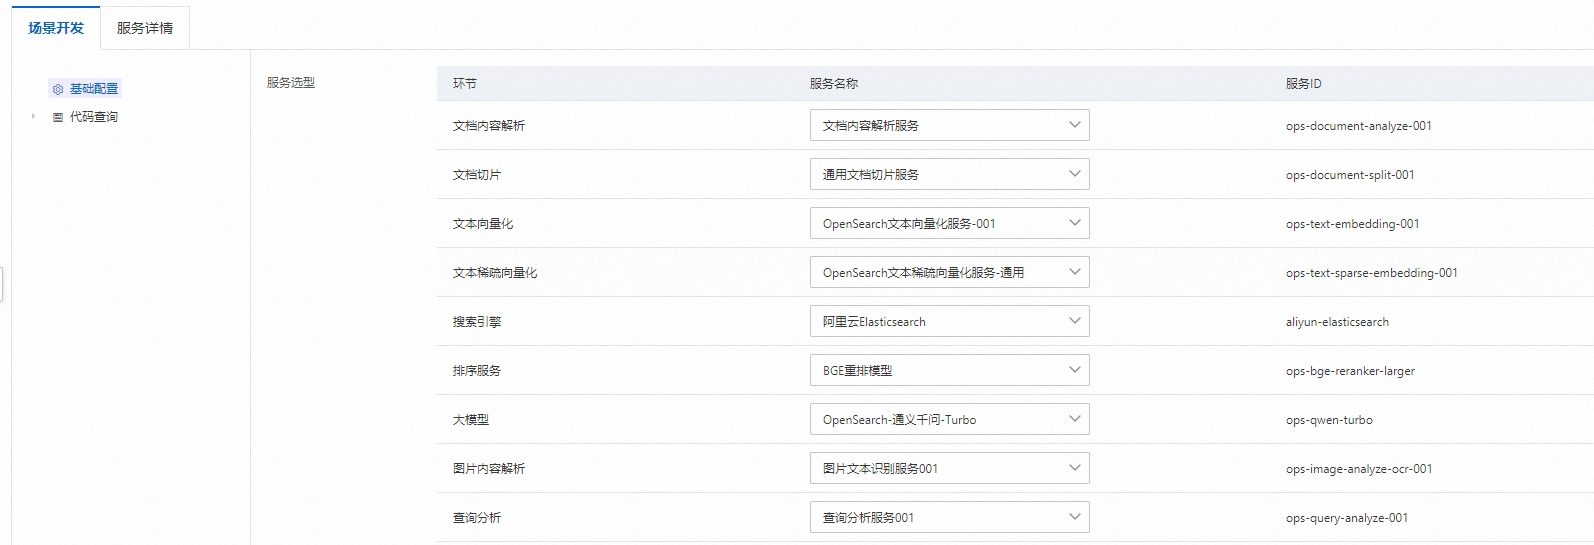The width and height of the screenshot is (1594, 545).
Task: Click the 服务ID column header
Action: 1303,84
